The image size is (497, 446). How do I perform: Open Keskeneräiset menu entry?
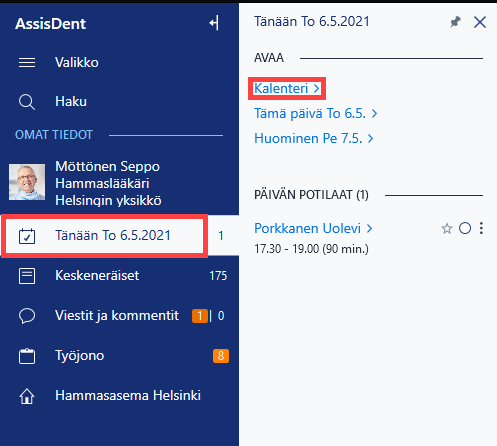120,276
